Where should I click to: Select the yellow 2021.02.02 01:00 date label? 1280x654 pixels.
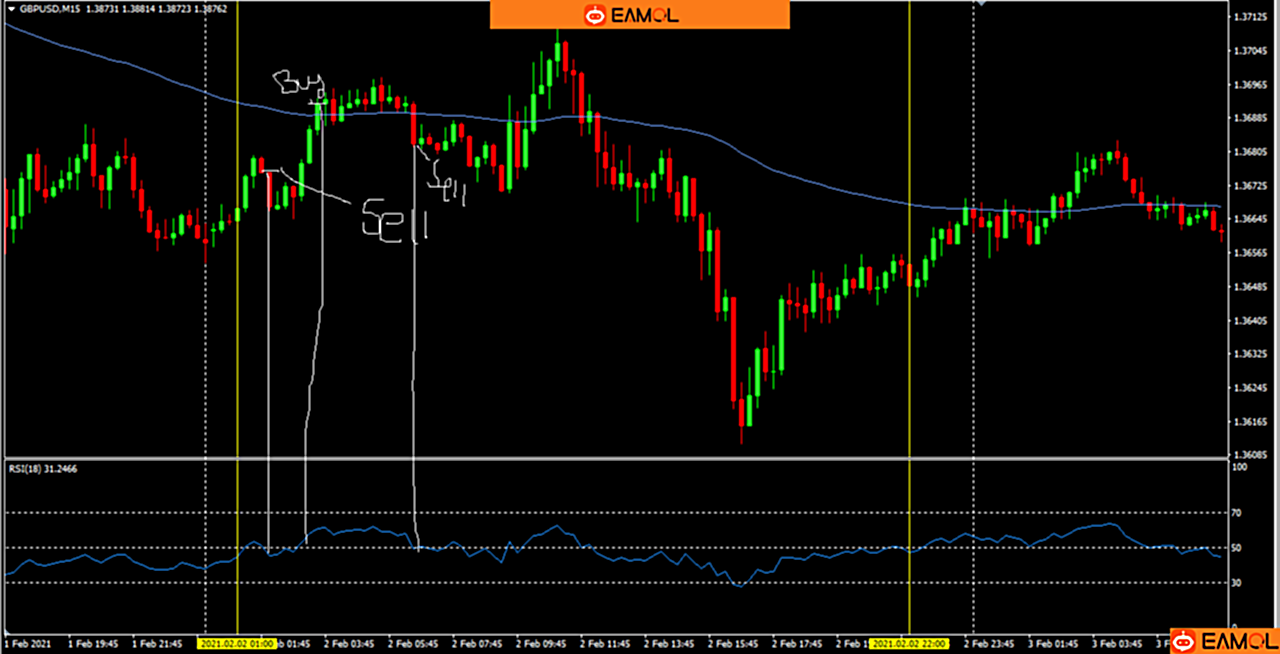click(x=237, y=643)
